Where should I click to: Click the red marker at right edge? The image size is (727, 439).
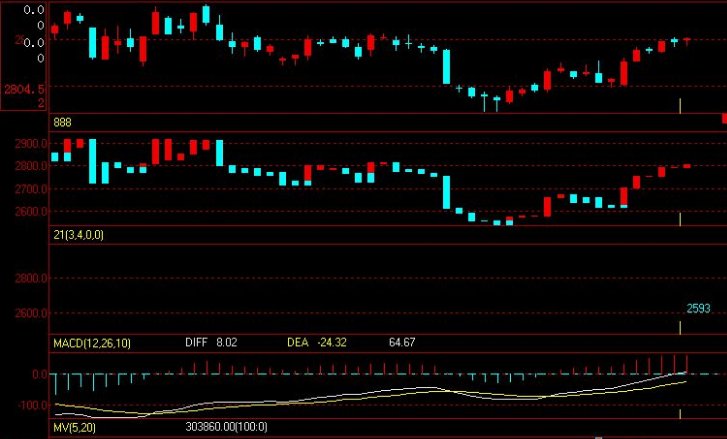[723, 119]
